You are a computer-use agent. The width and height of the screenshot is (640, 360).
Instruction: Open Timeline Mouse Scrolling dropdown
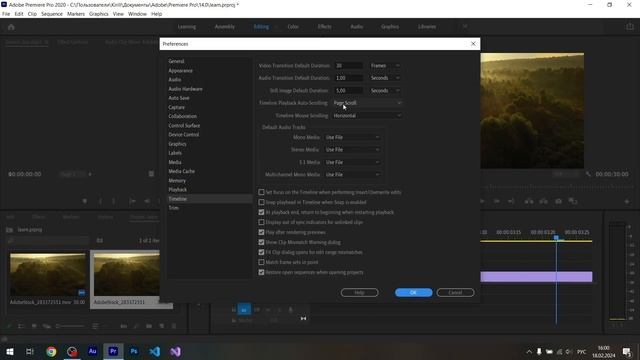pos(367,116)
